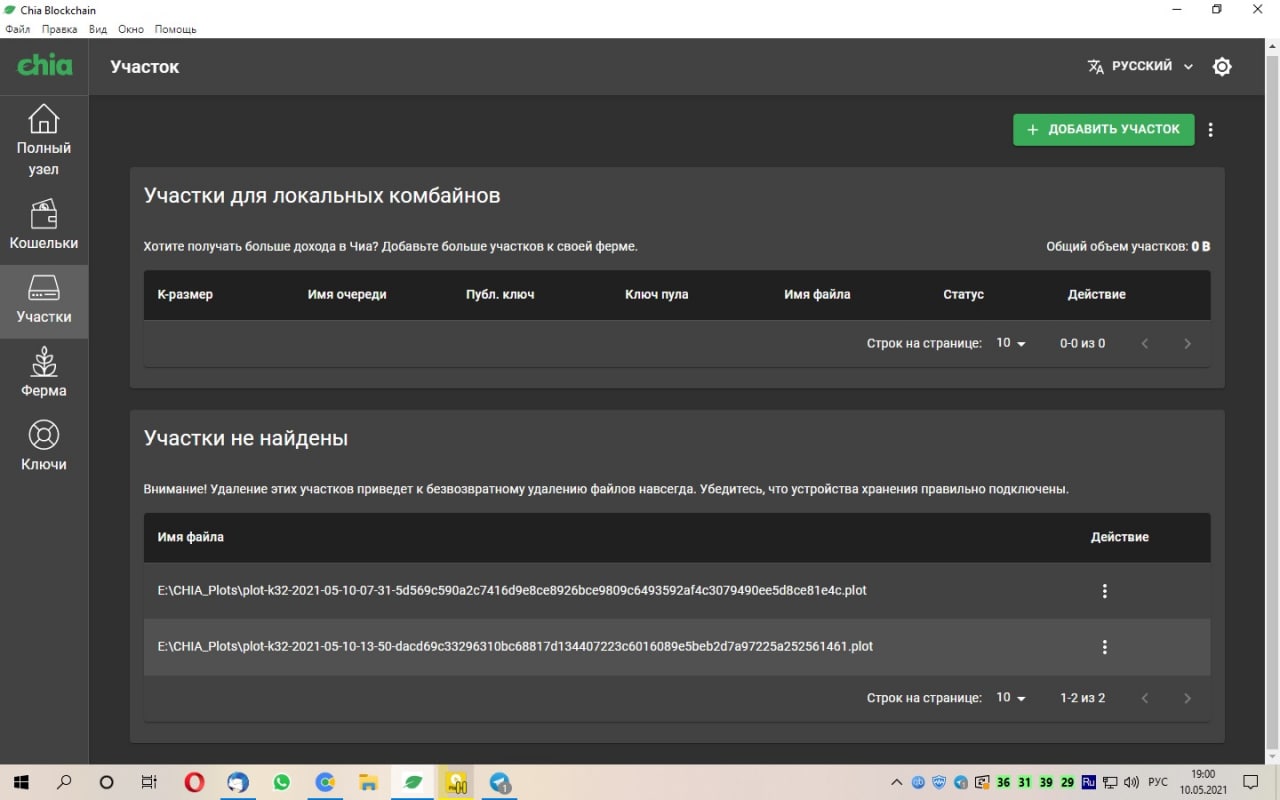Click the file name ending 252561461.plot
Screen dimensions: 1280x800
click(x=515, y=646)
